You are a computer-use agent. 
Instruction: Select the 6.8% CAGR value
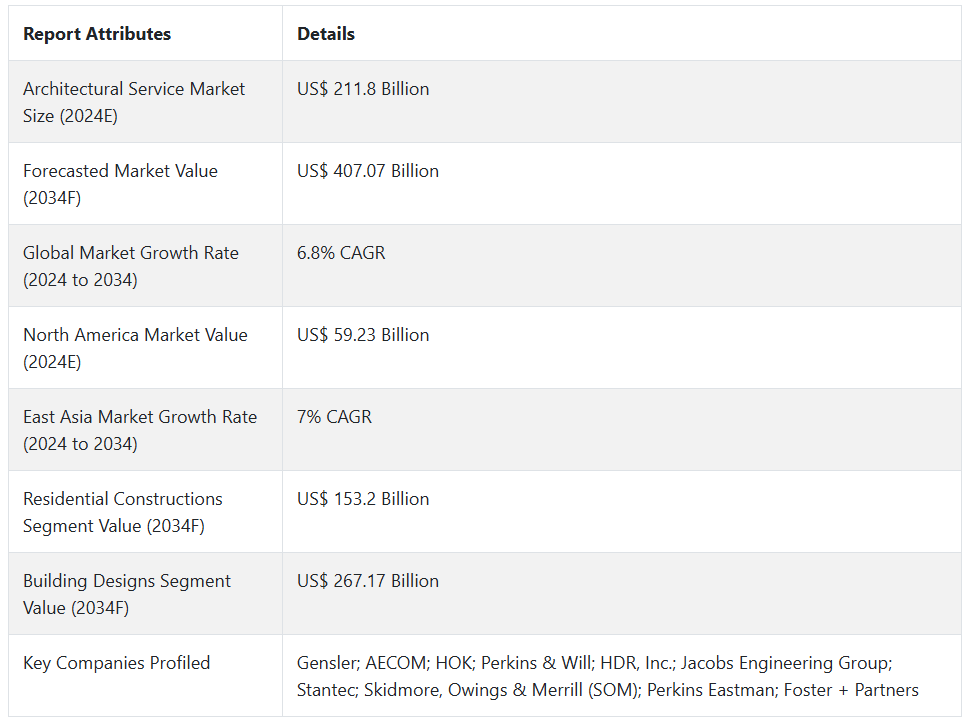341,253
